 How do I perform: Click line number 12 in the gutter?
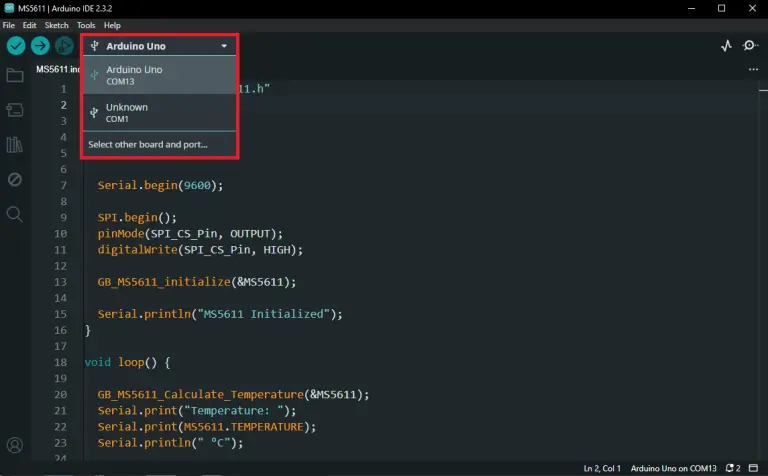tap(60, 266)
